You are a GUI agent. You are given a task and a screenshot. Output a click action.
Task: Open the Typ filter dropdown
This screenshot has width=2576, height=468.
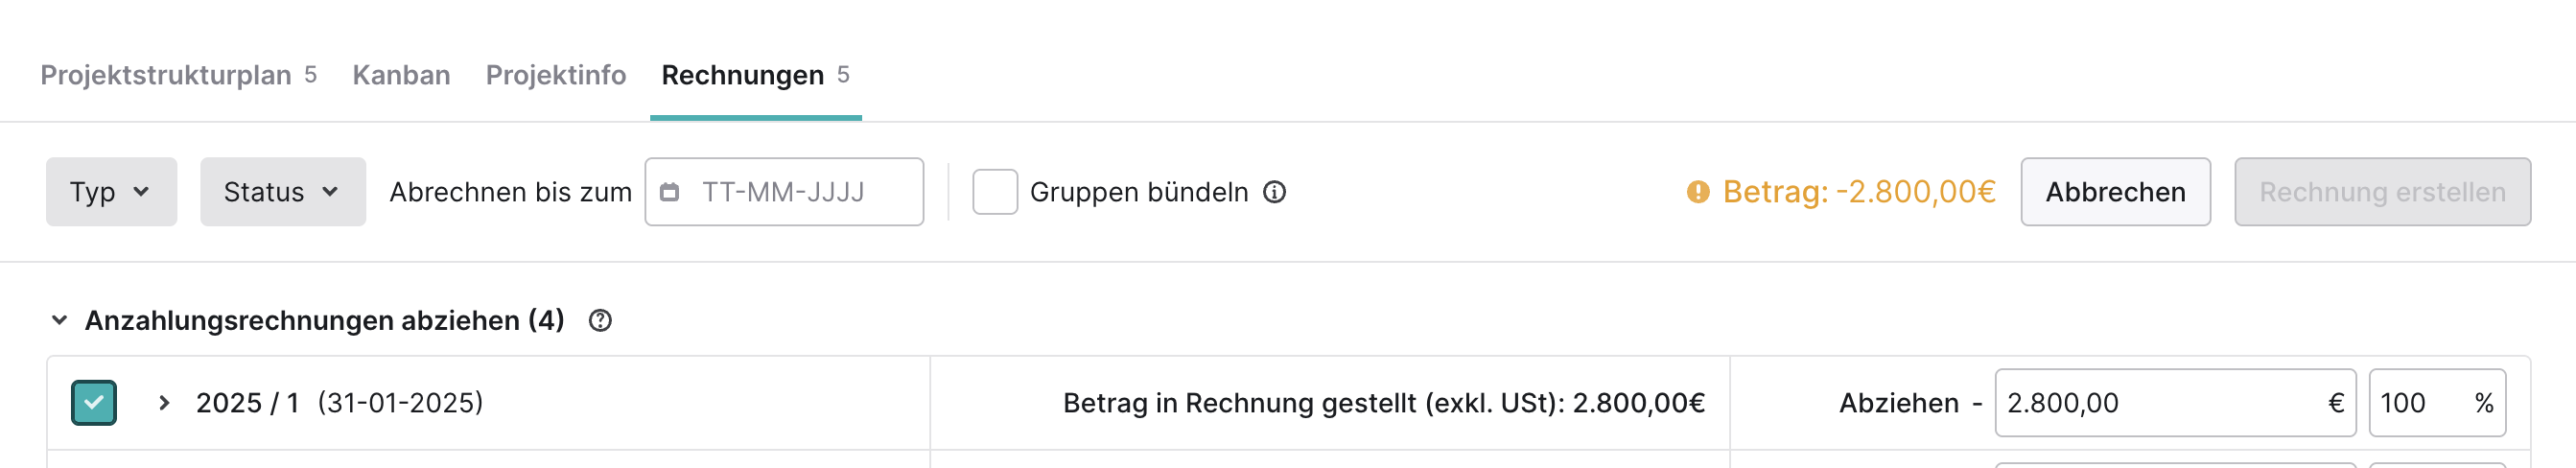[111, 192]
